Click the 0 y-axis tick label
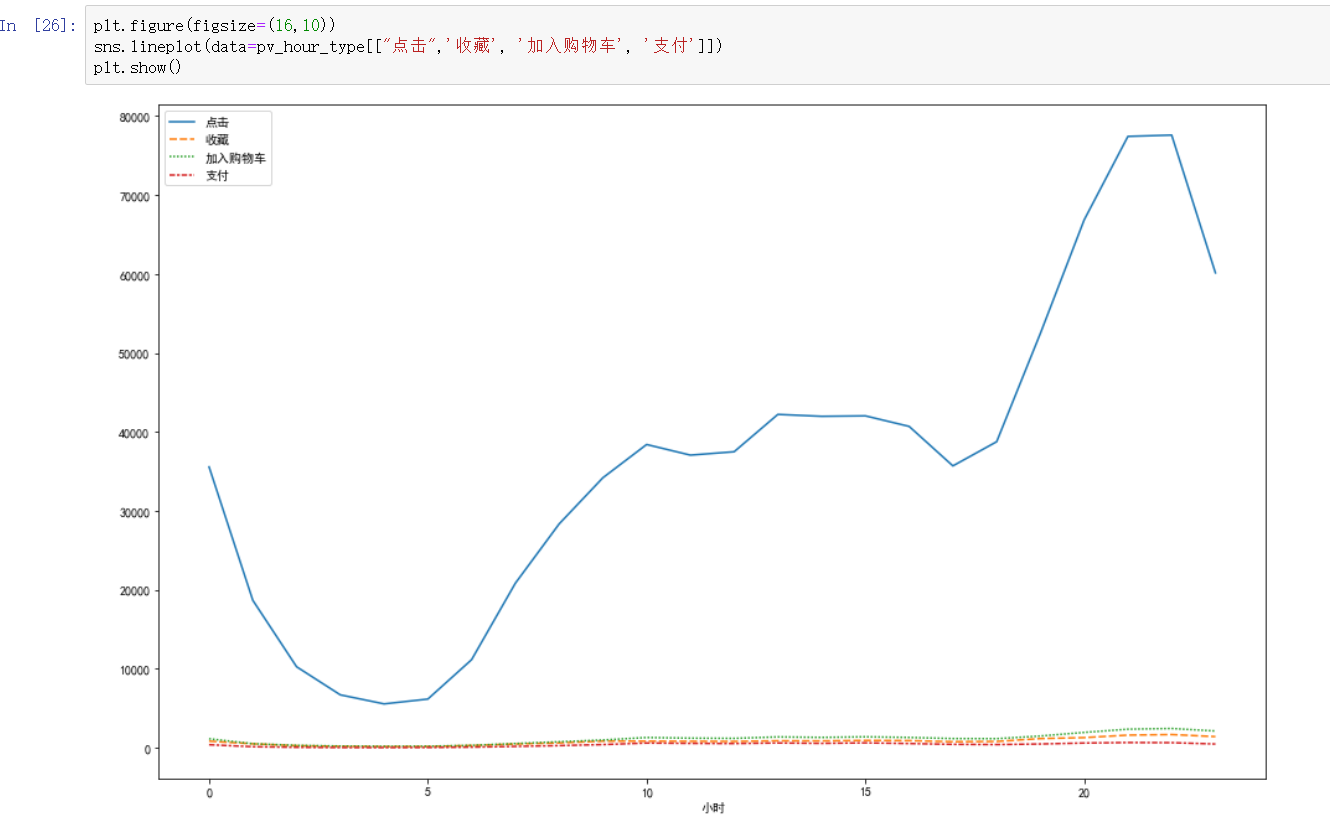 pos(147,749)
